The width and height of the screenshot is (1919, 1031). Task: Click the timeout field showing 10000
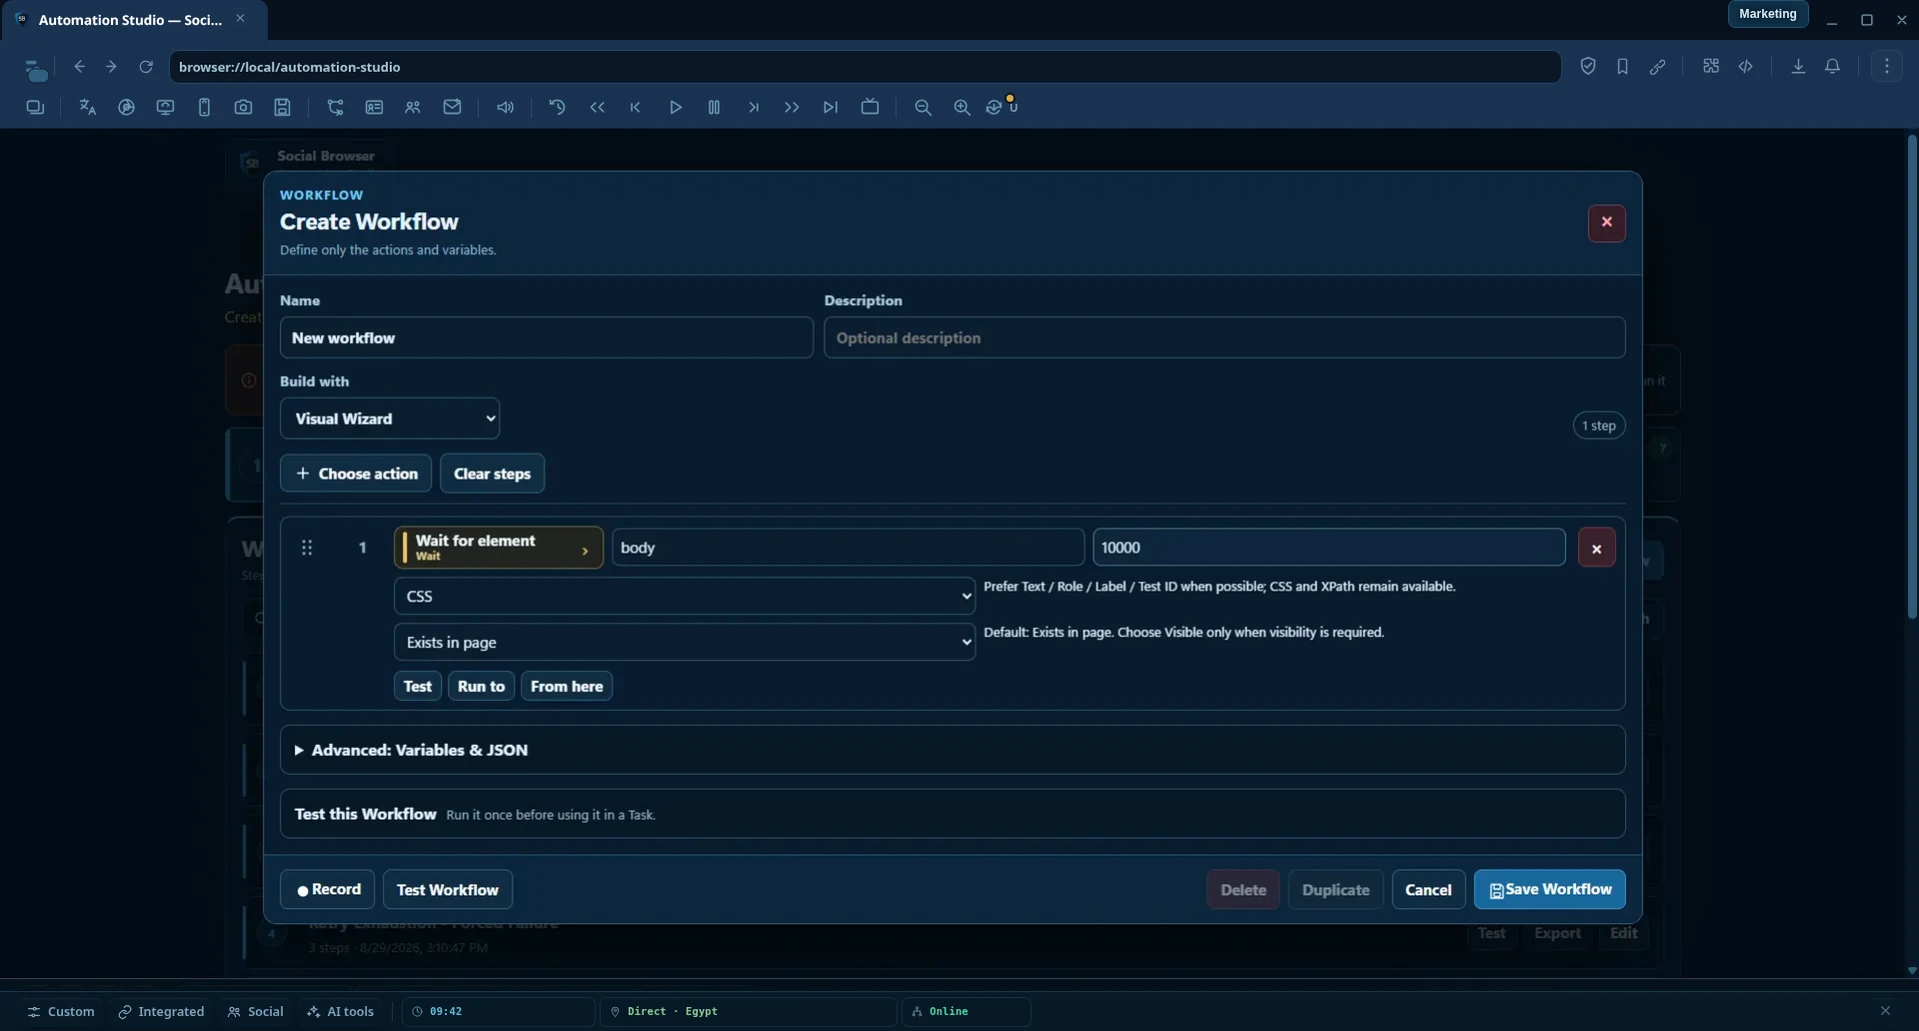(1329, 547)
